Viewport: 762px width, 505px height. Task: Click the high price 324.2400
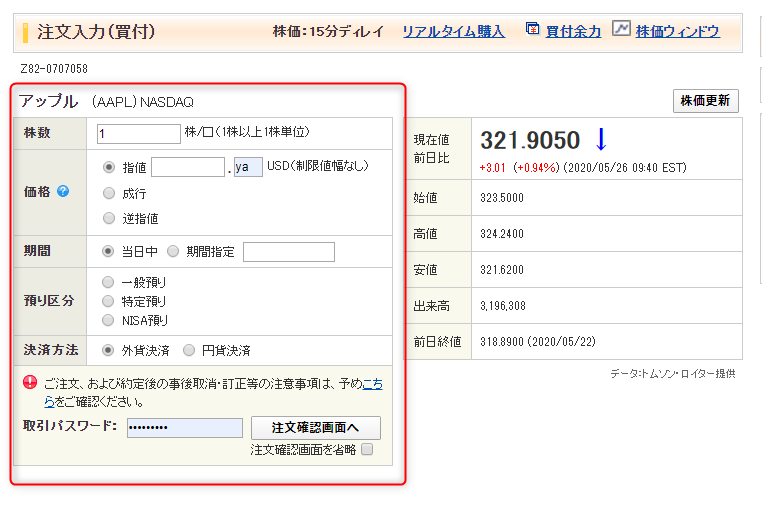coord(502,234)
